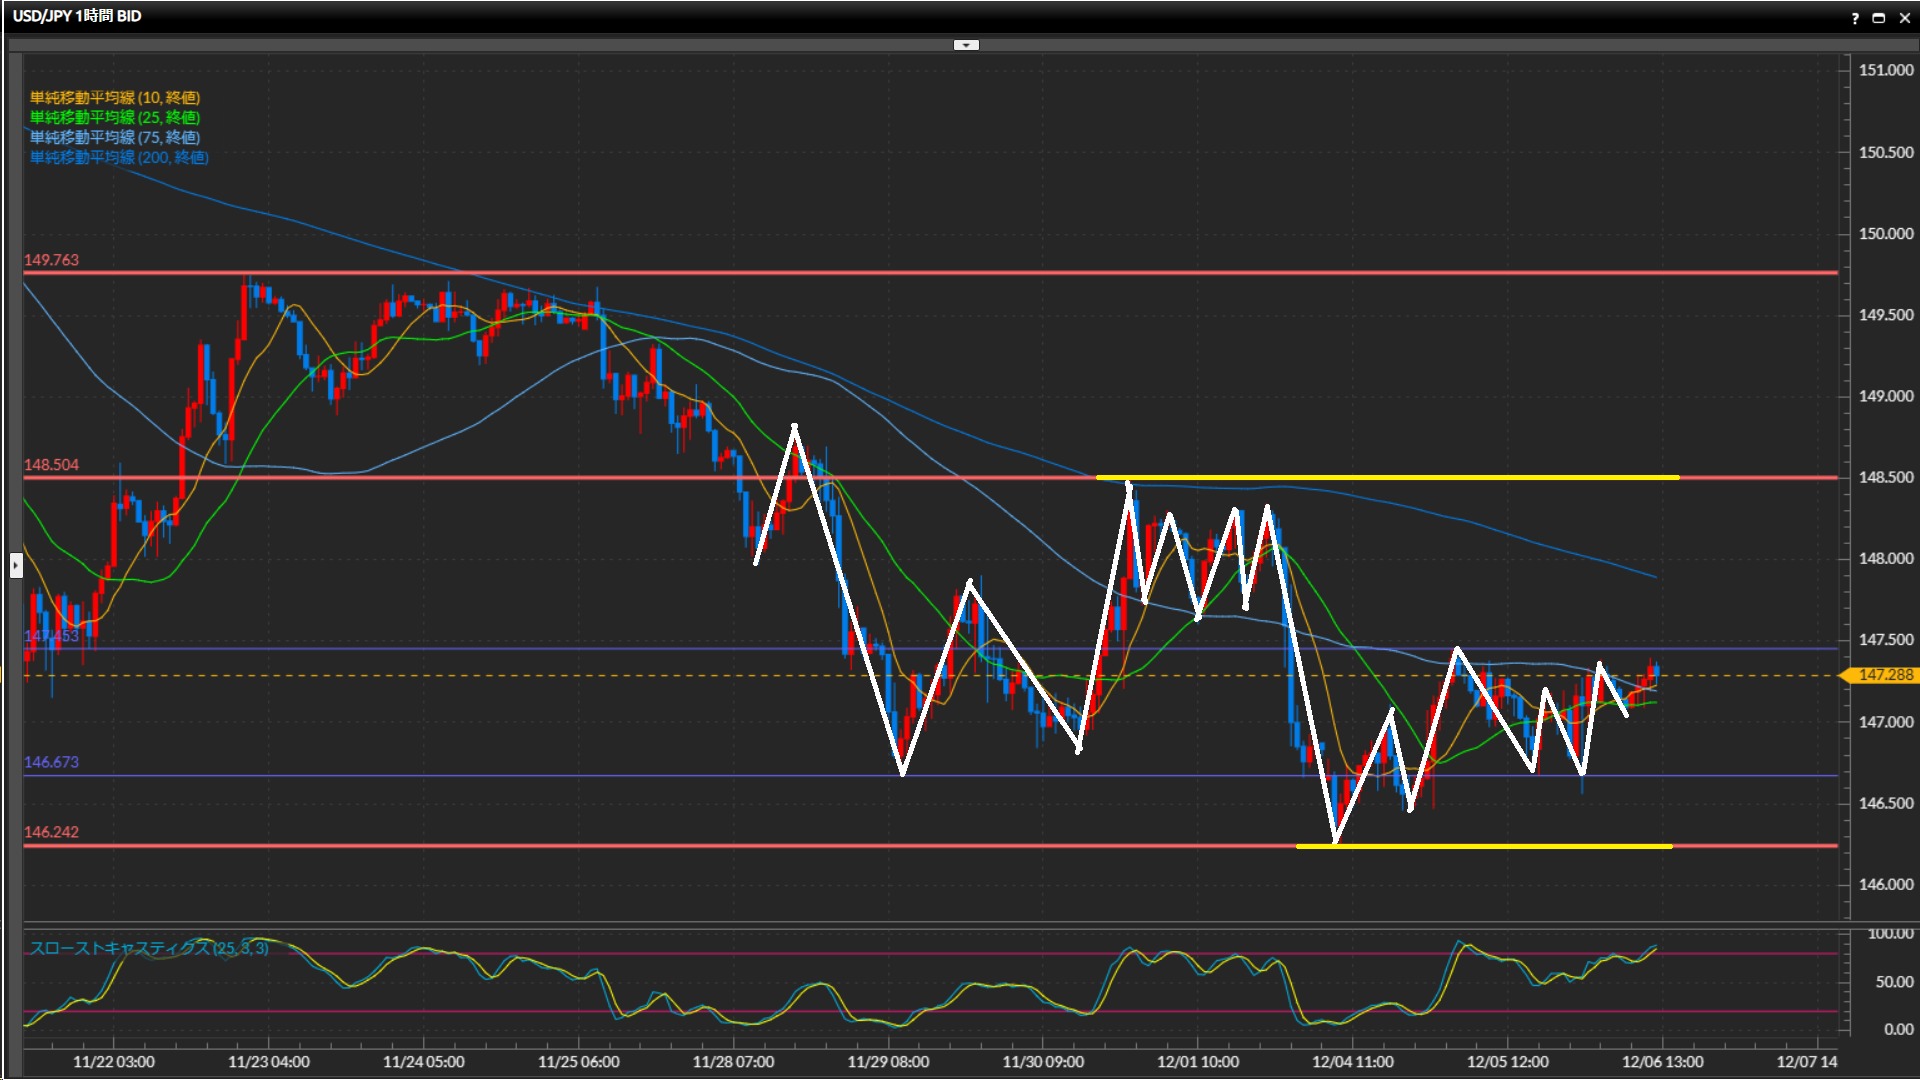Click the help question mark icon
Viewport: 1920px width, 1080px height.
tap(1855, 17)
